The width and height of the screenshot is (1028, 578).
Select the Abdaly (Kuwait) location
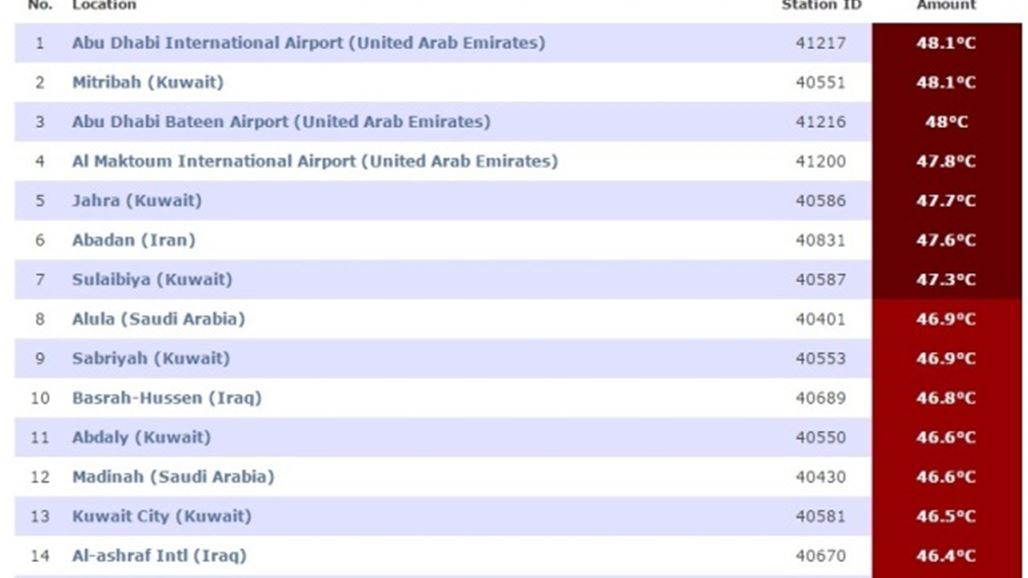pos(142,437)
